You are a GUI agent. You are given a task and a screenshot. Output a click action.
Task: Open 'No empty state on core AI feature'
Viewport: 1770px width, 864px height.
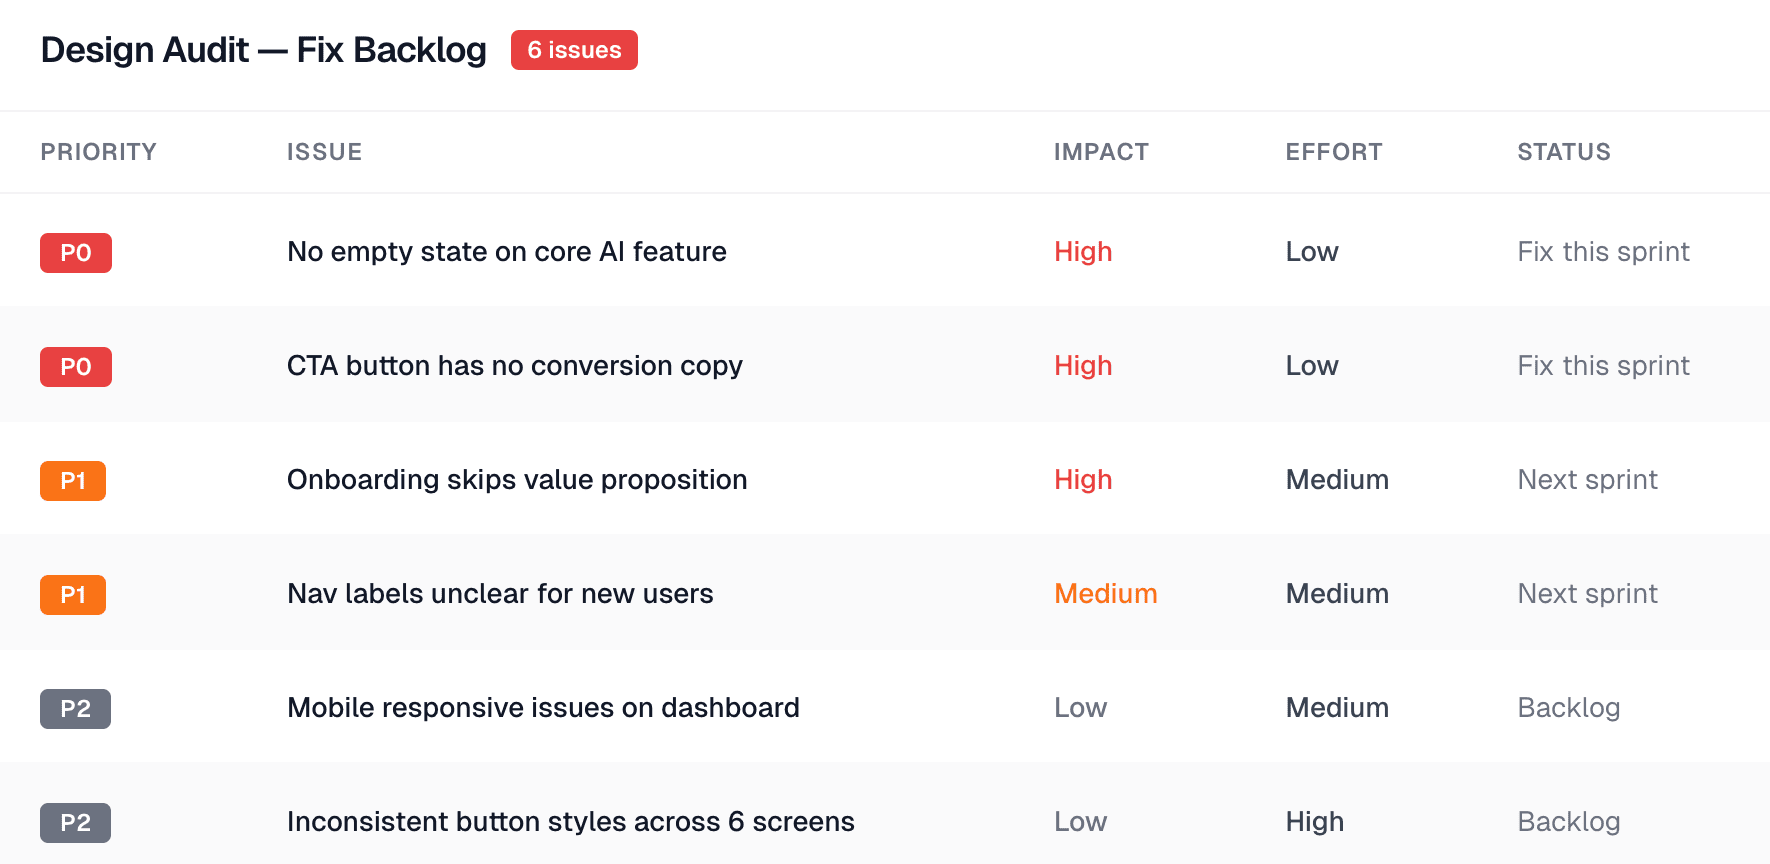(506, 252)
